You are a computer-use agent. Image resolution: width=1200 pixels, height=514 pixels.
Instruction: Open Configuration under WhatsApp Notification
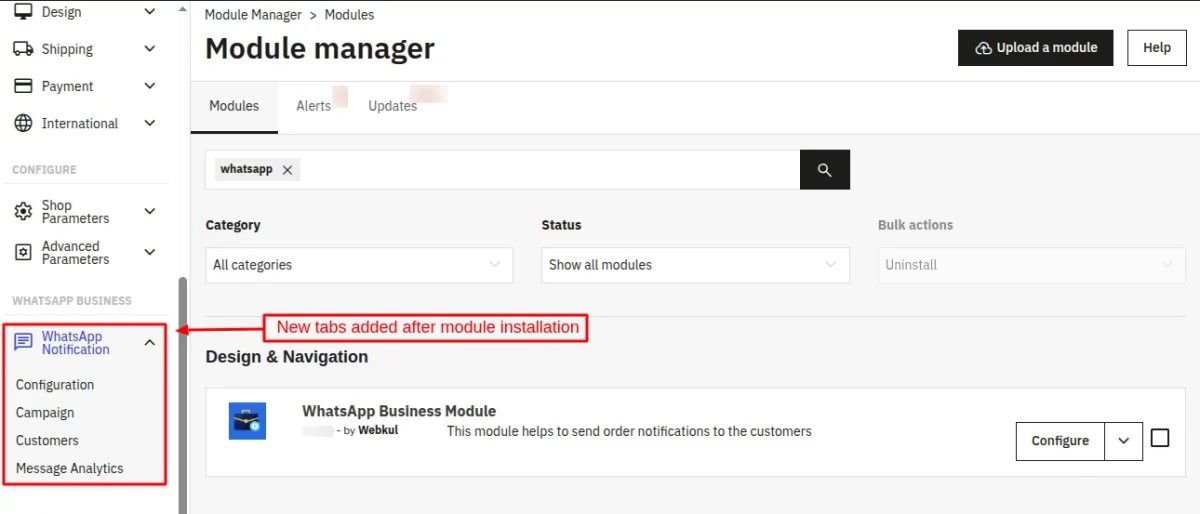coord(55,385)
